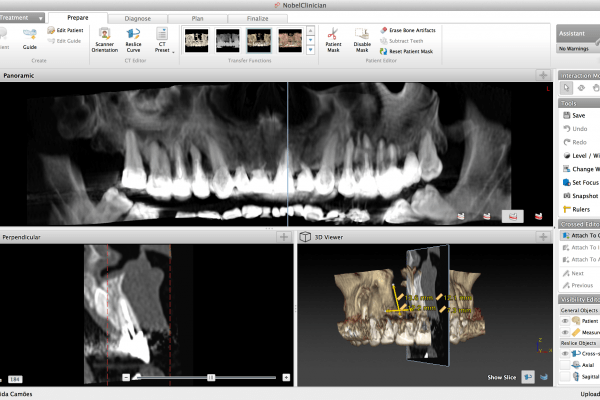Screen dimensions: 600x400
Task: Hide the Cross-section reslice object
Action: [x=564, y=353]
